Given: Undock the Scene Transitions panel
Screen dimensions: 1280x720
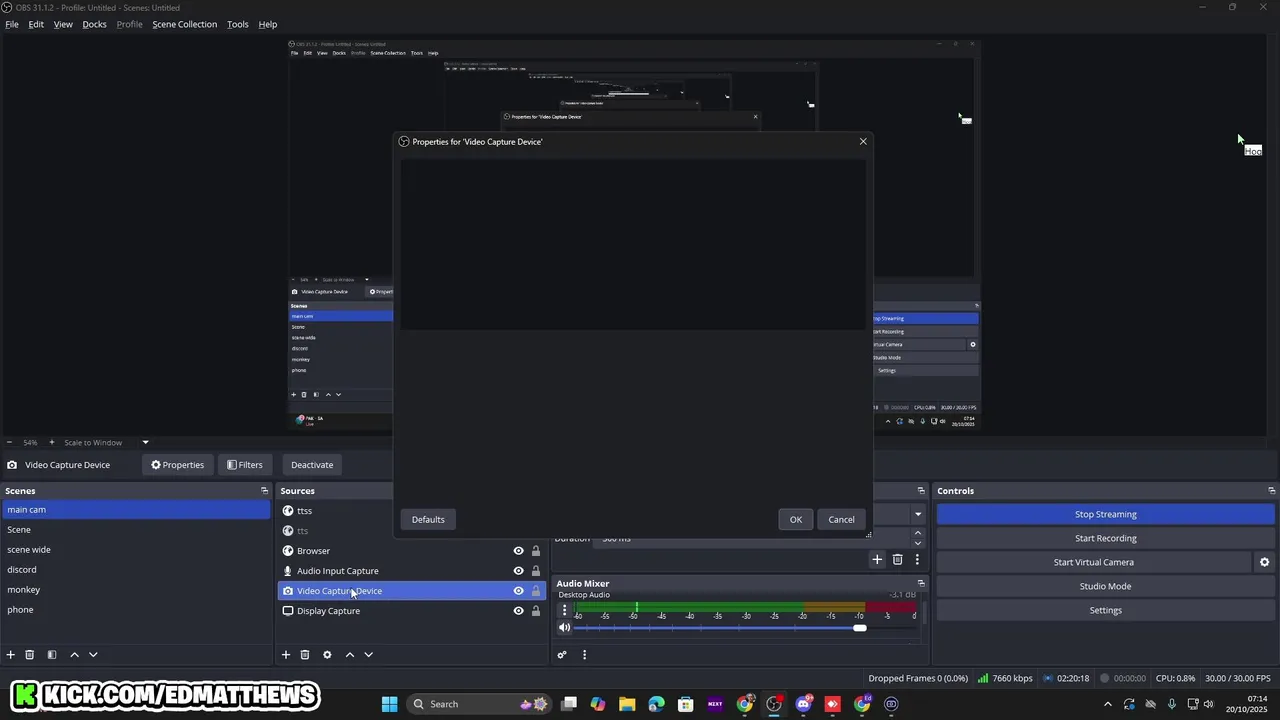Looking at the screenshot, I should point(921,491).
